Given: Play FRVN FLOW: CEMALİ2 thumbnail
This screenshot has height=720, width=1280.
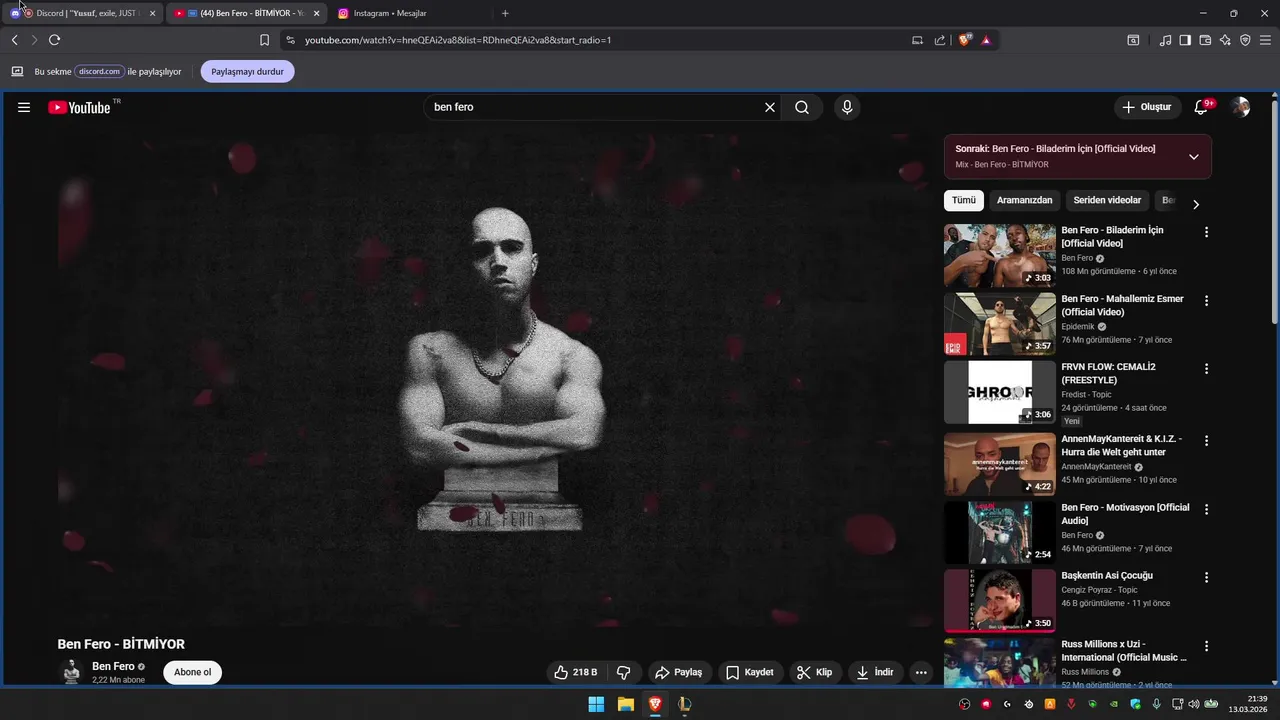Looking at the screenshot, I should pyautogui.click(x=1000, y=392).
